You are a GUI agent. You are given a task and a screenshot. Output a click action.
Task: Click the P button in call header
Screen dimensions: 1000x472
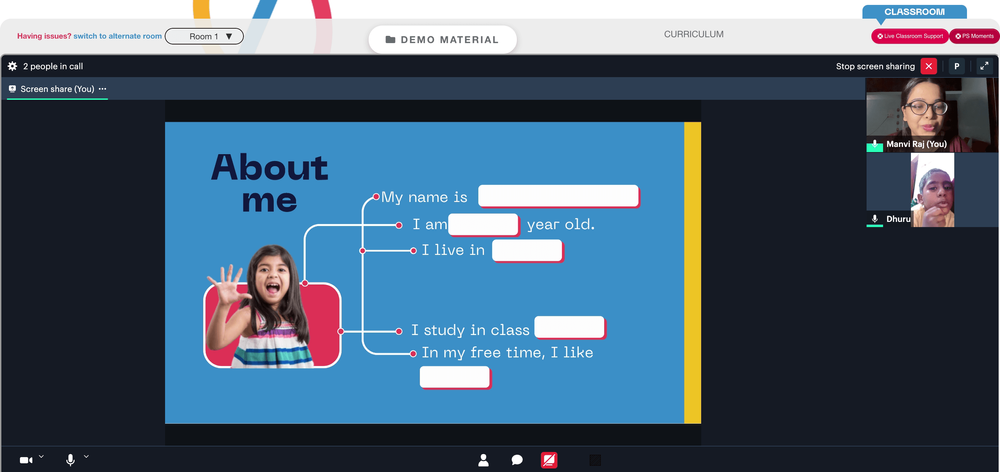(x=957, y=66)
